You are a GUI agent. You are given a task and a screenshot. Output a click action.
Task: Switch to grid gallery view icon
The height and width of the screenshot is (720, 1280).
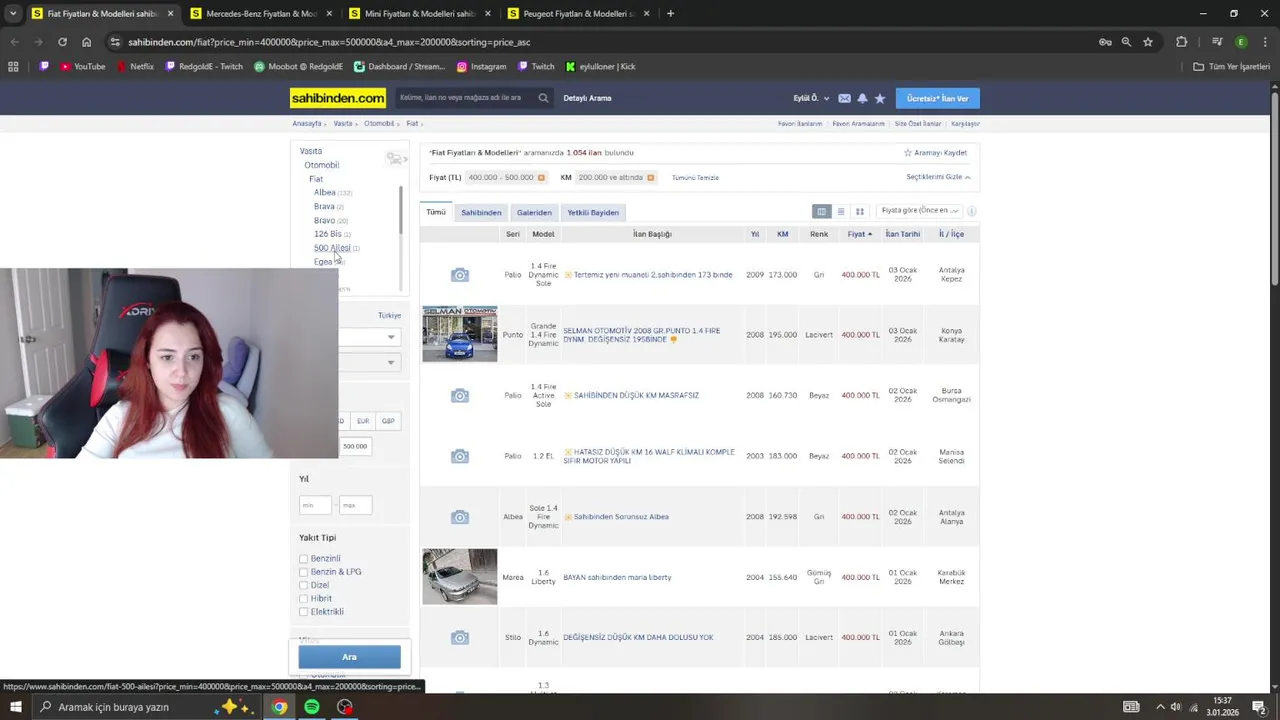pyautogui.click(x=859, y=211)
